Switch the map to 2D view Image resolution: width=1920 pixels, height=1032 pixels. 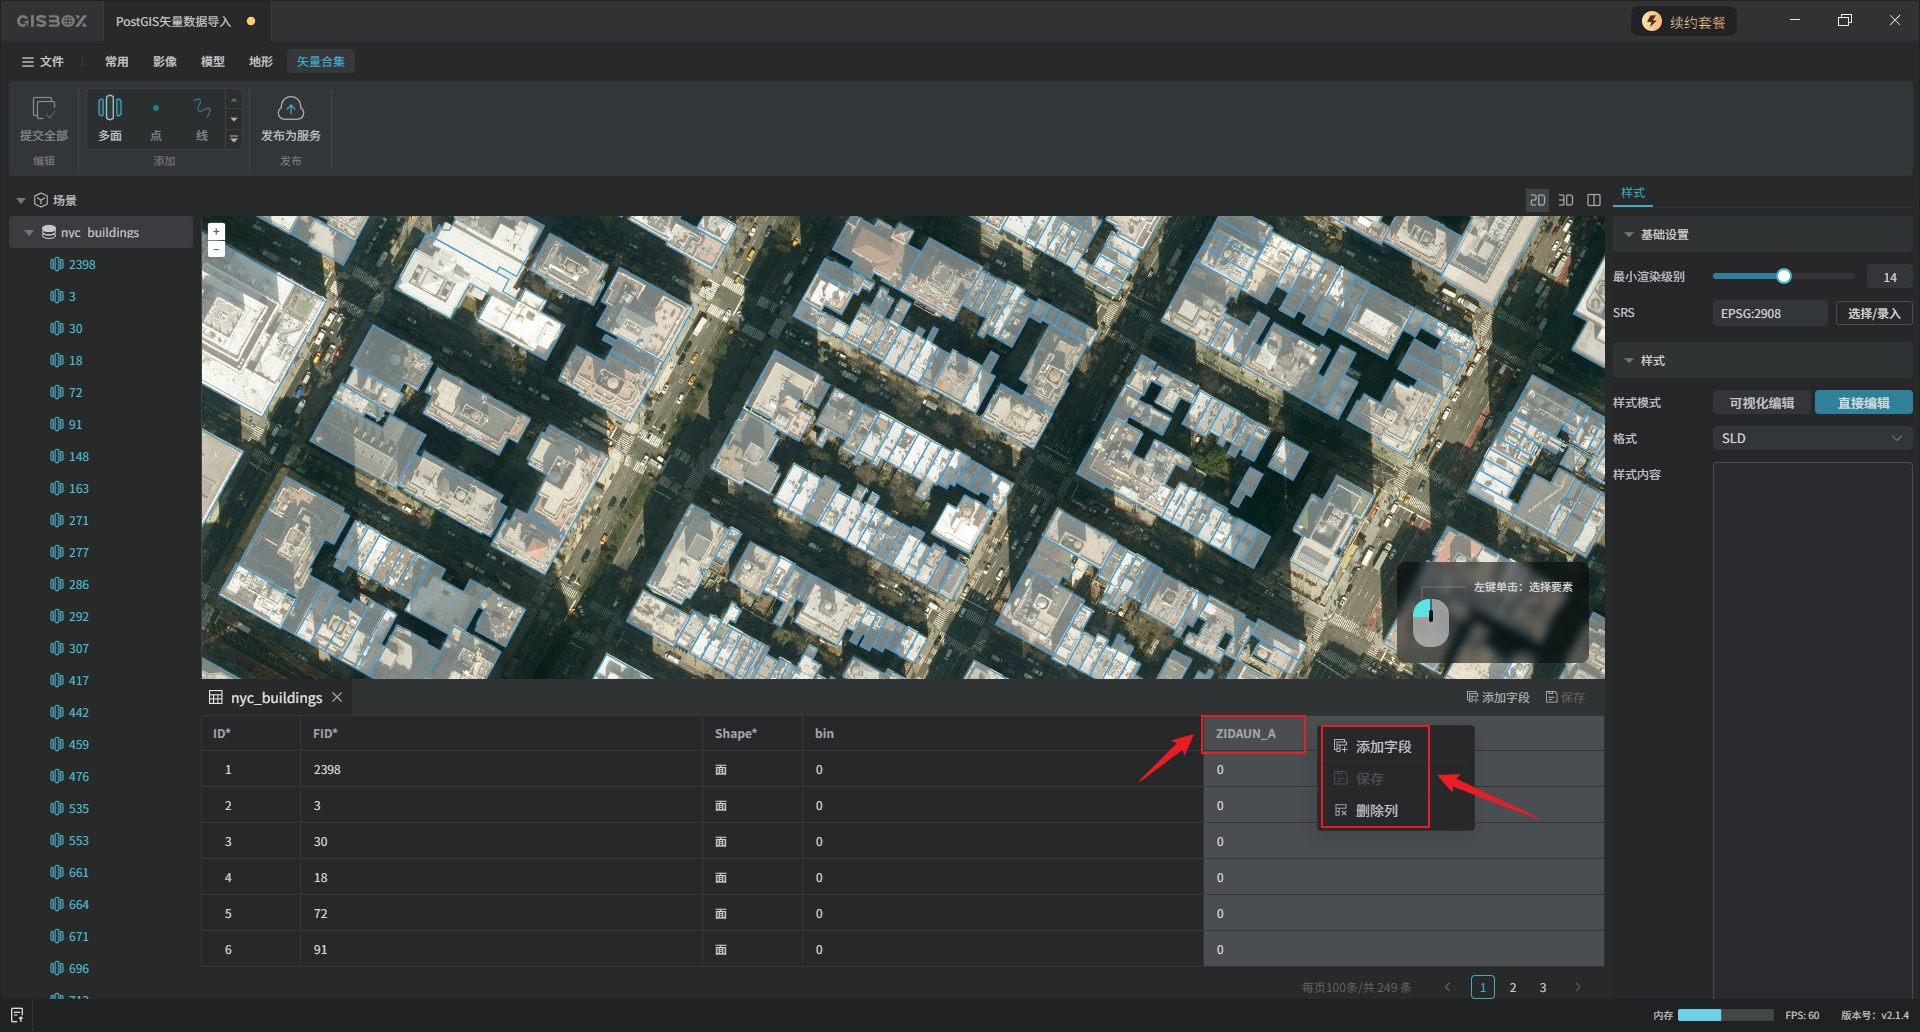tap(1537, 200)
